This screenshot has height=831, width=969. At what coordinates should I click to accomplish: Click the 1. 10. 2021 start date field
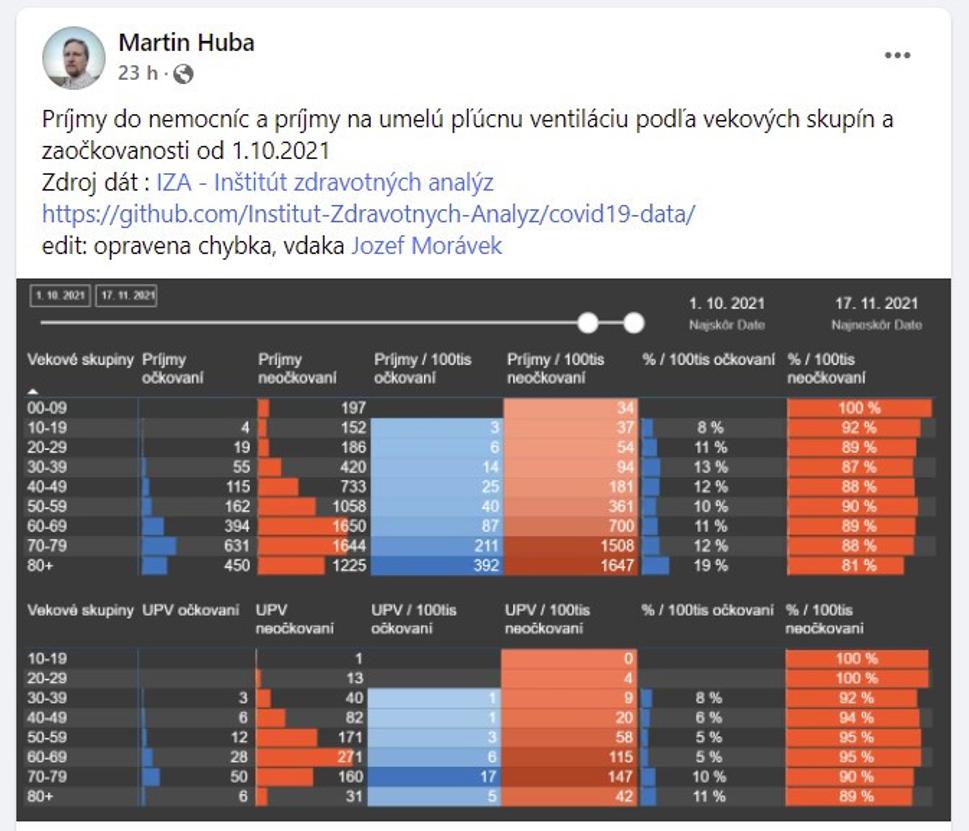click(60, 295)
